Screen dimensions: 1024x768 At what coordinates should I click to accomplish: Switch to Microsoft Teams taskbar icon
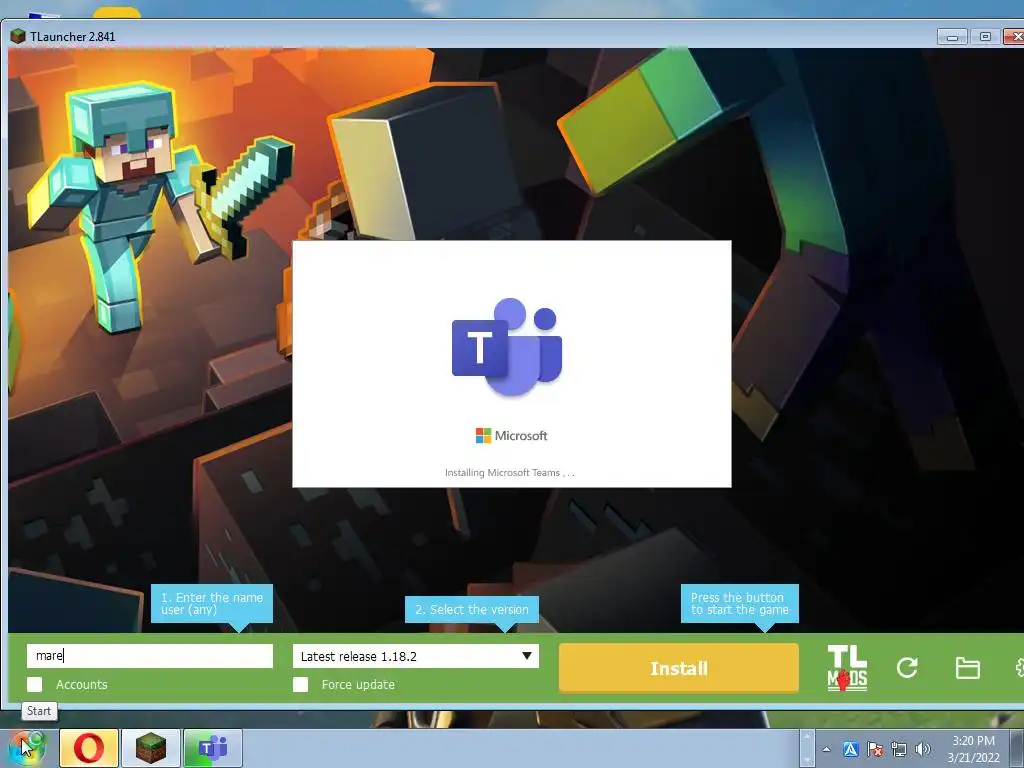point(212,748)
